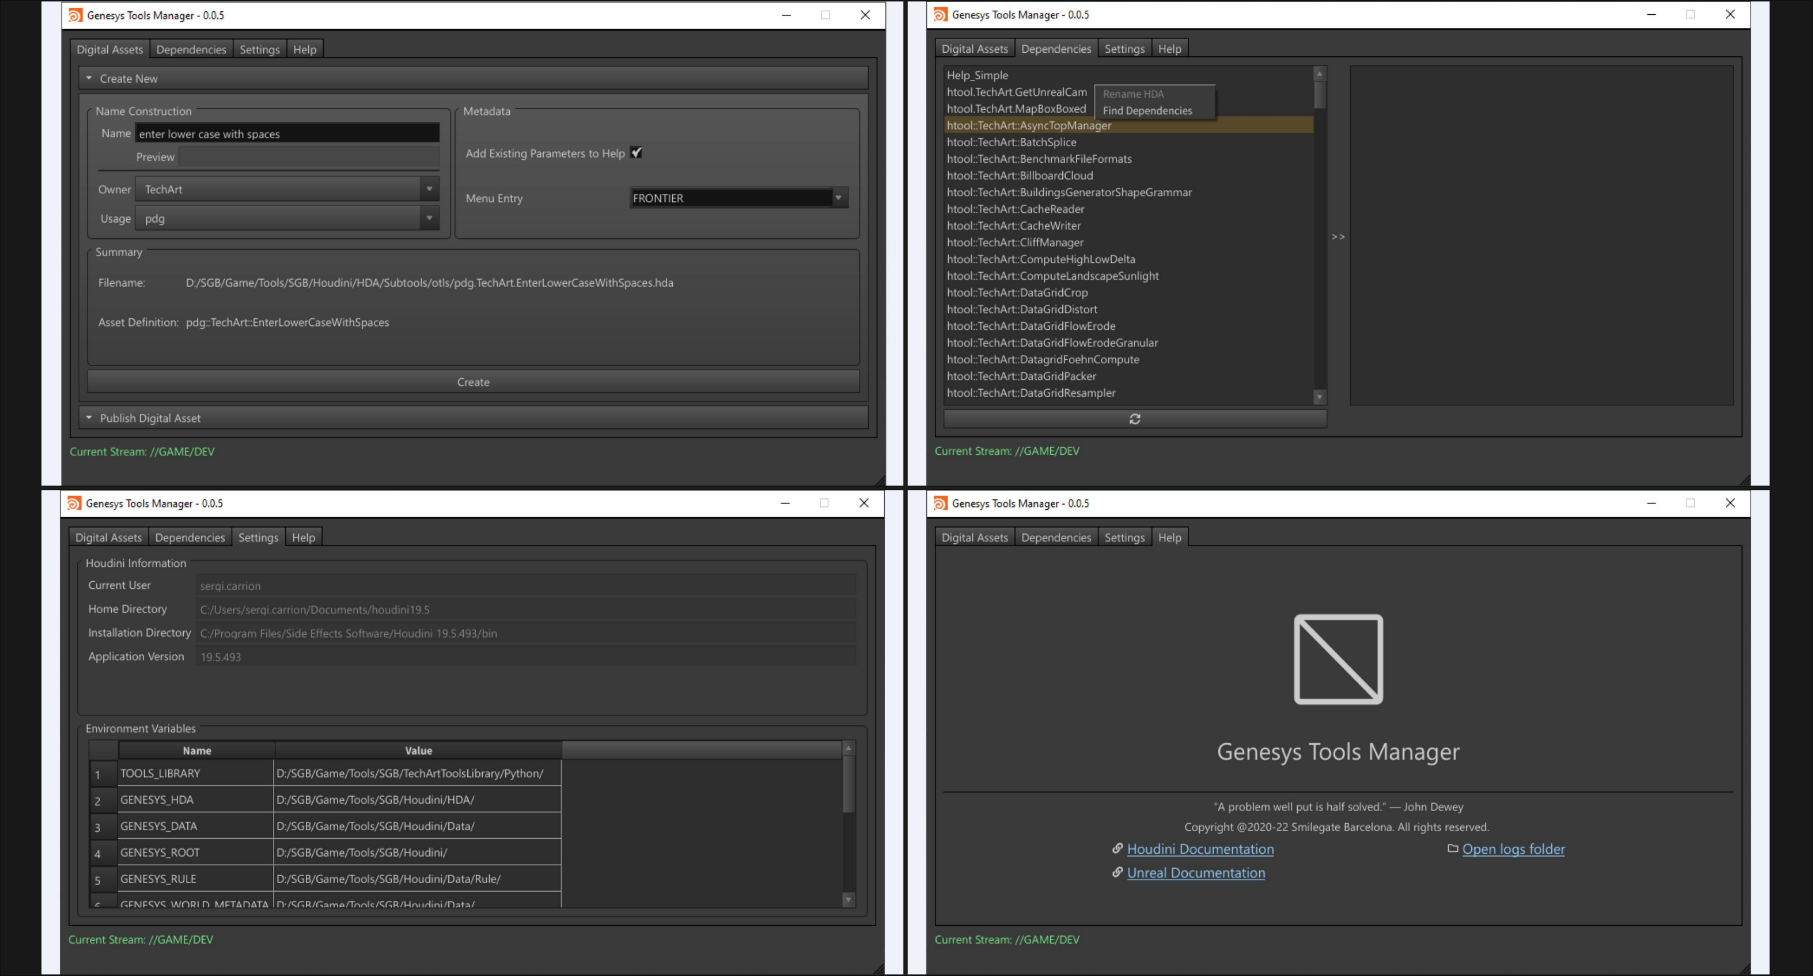Viewport: 1813px width, 976px height.
Task: Open the Open logs folder link
Action: (1513, 849)
